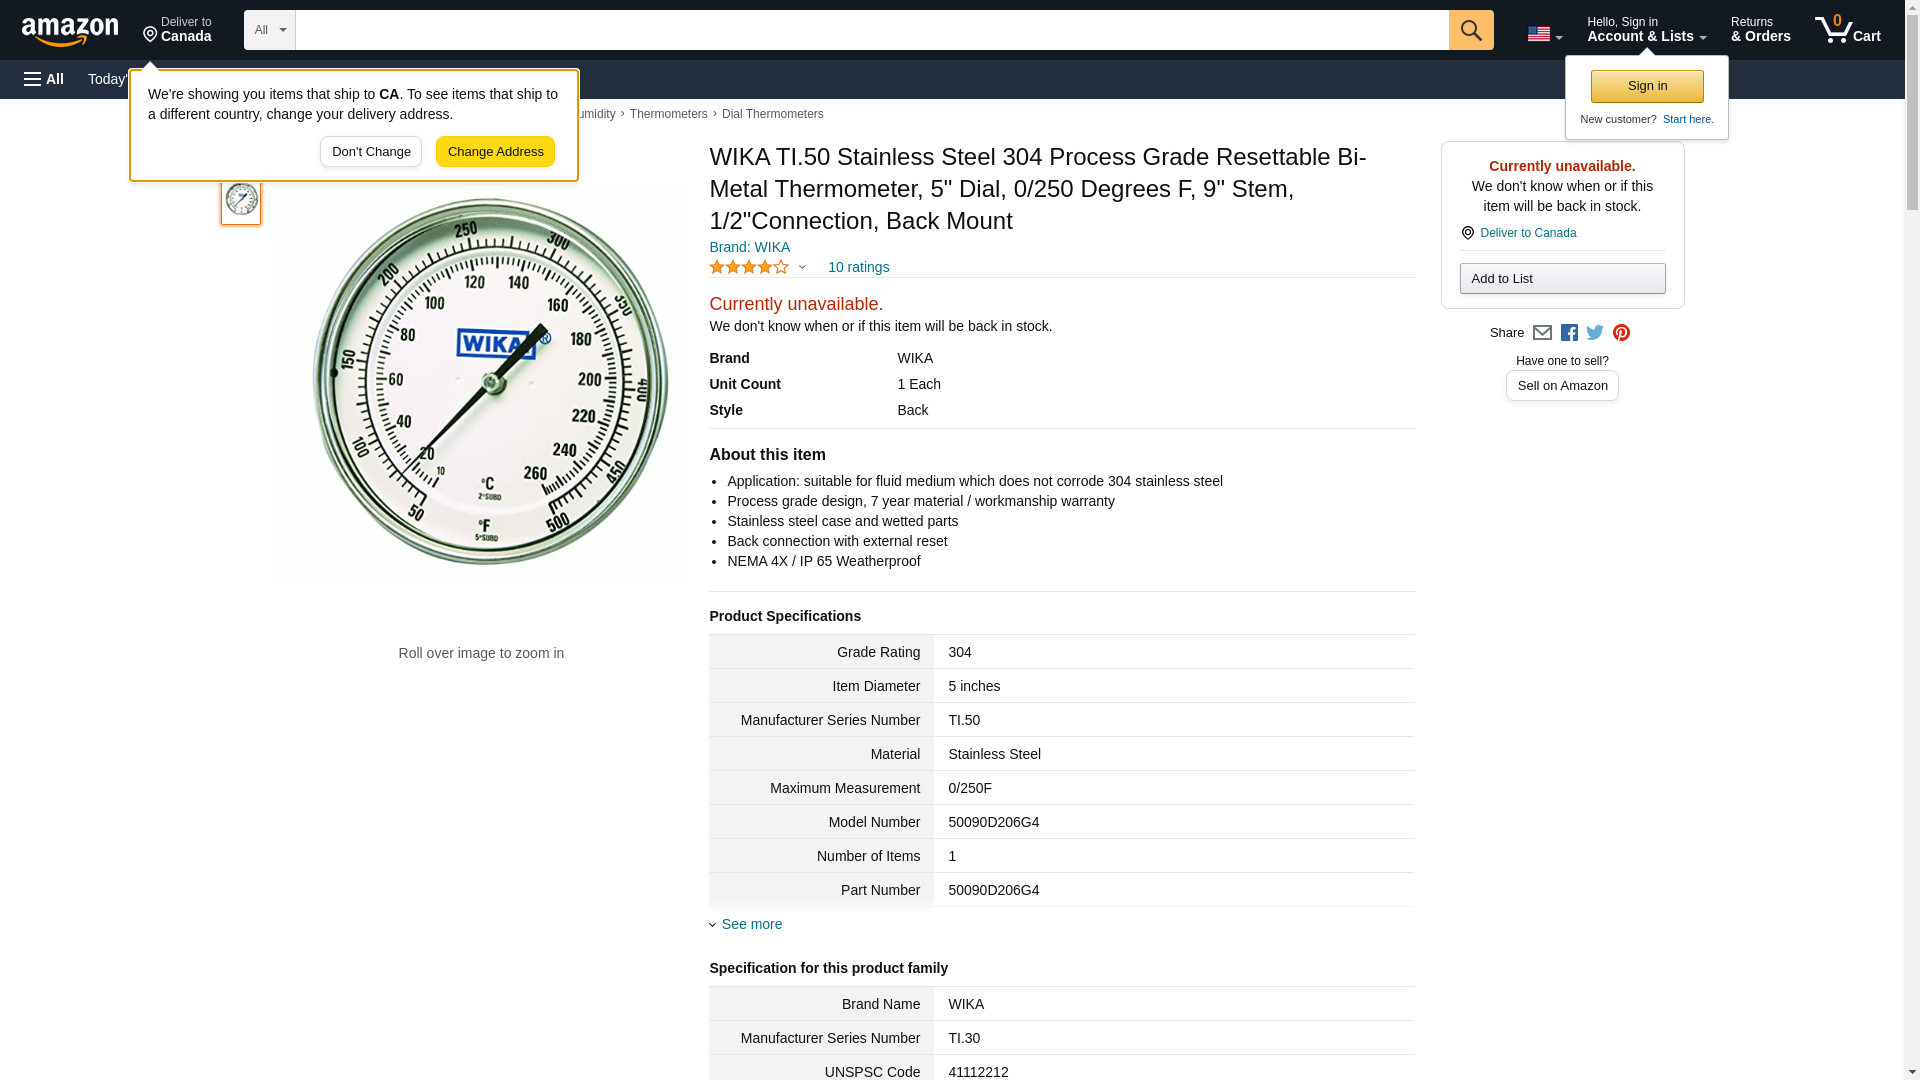Click into the Amazon search field
This screenshot has height=1080, width=1920.
coord(870,30)
